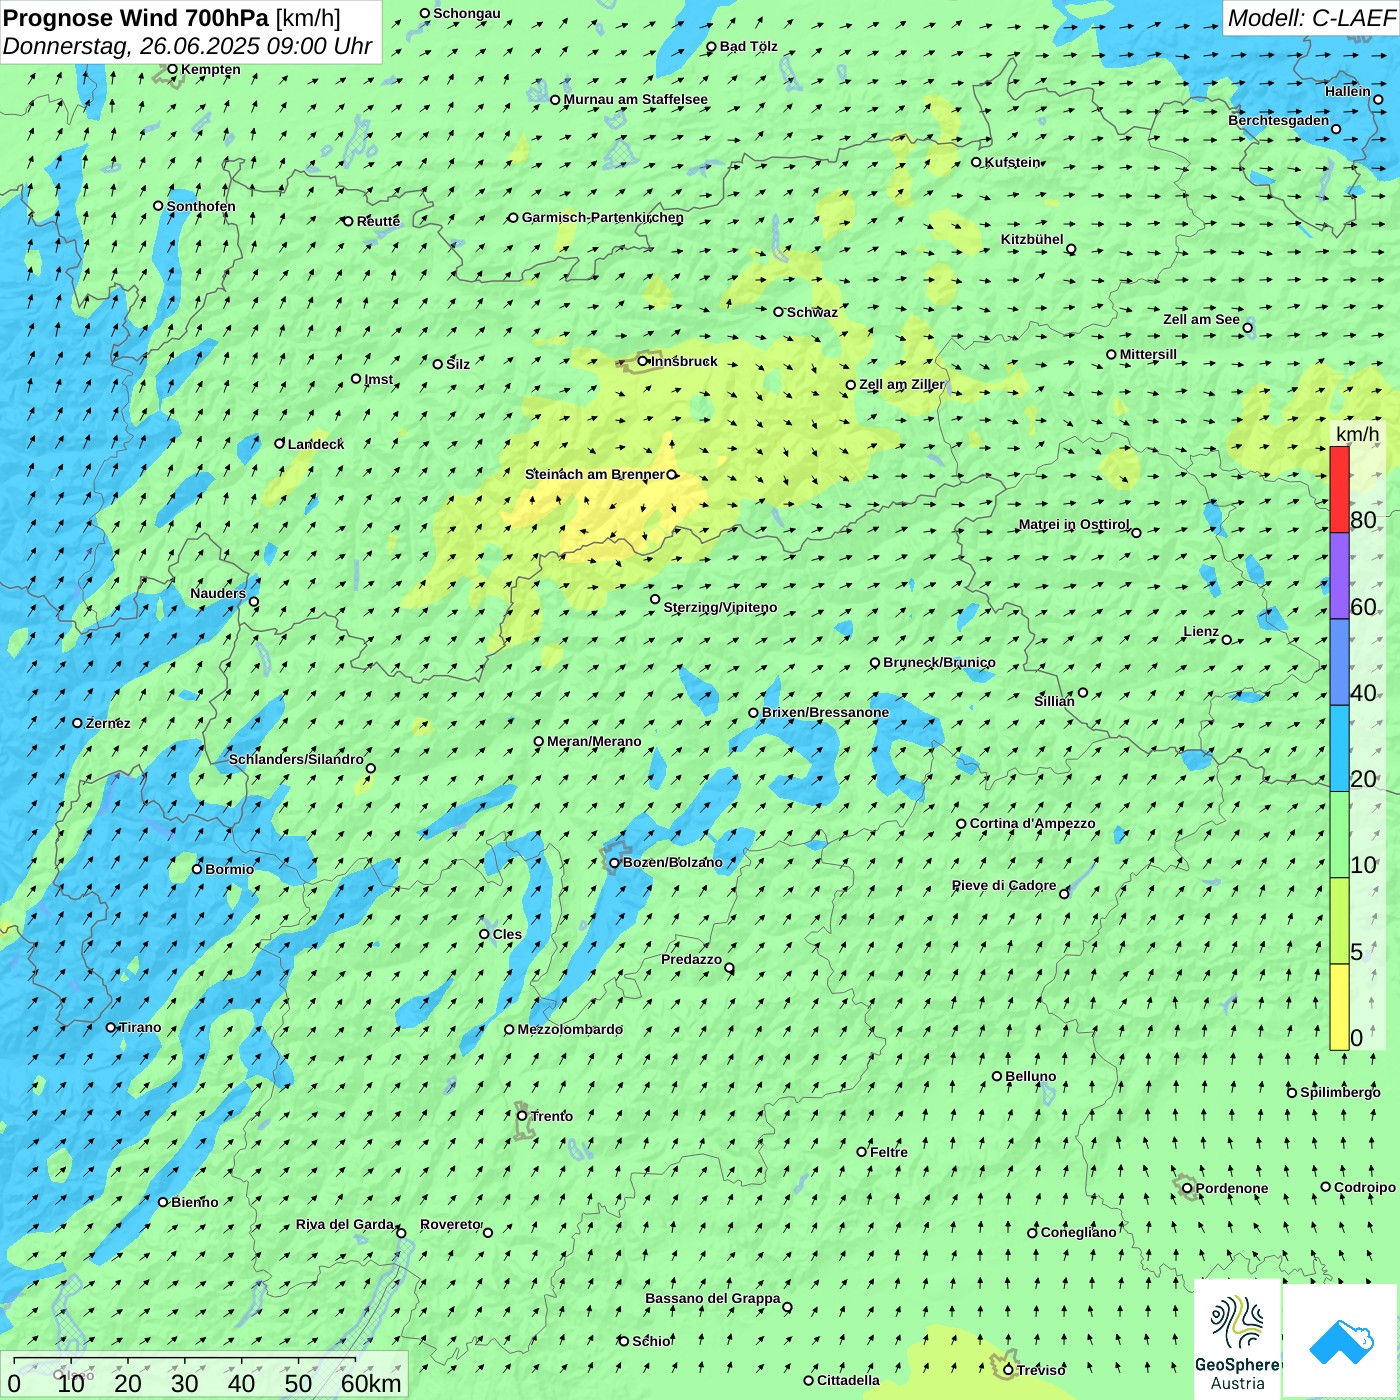Click the Kempten location marker

click(x=172, y=69)
